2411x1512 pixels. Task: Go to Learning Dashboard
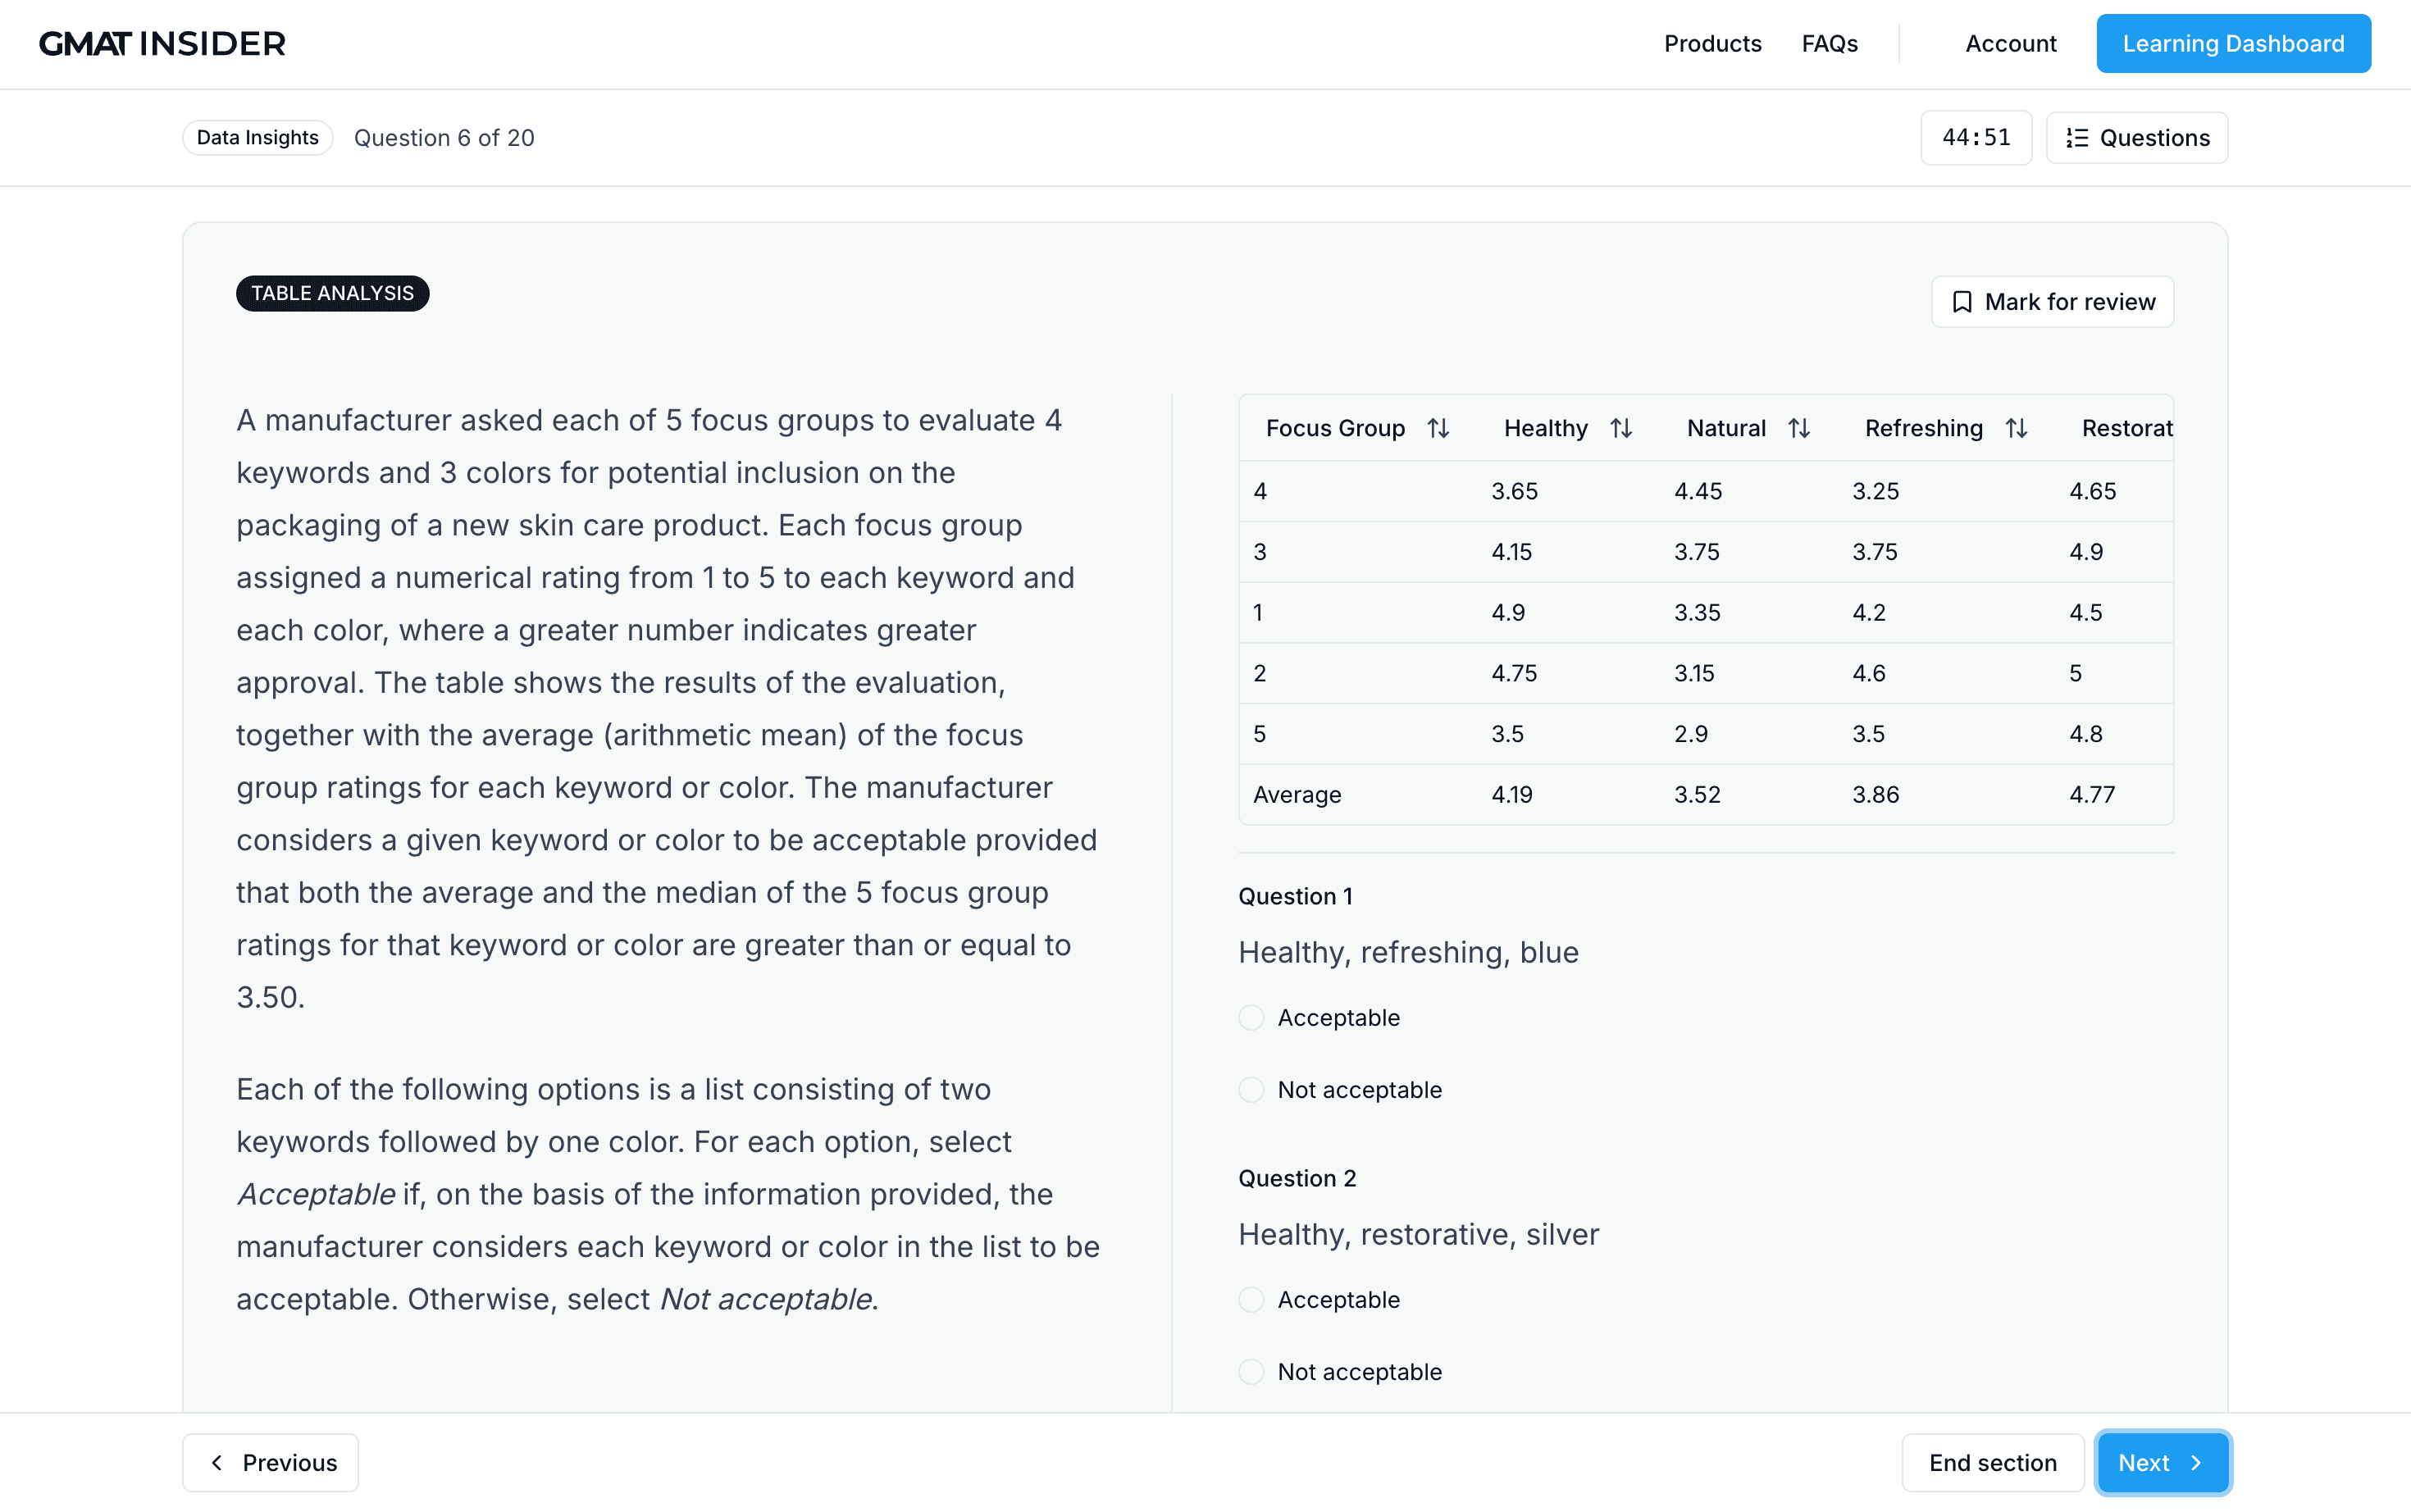[x=2233, y=44]
